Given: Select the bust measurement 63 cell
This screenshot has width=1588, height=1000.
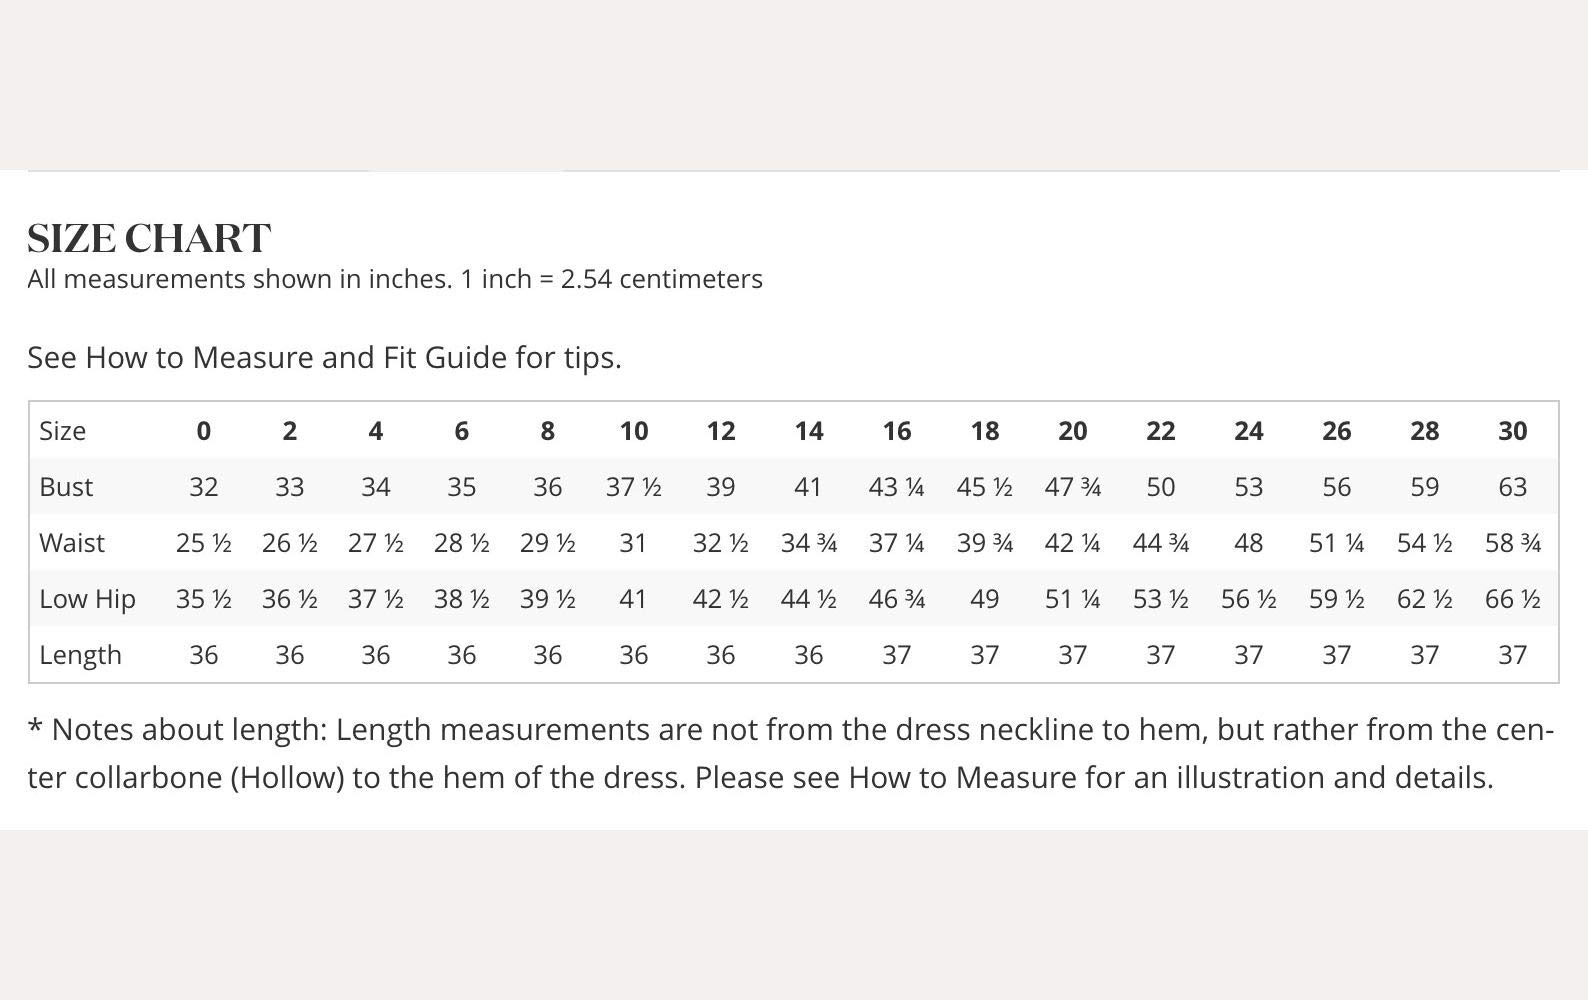Looking at the screenshot, I should point(1512,487).
